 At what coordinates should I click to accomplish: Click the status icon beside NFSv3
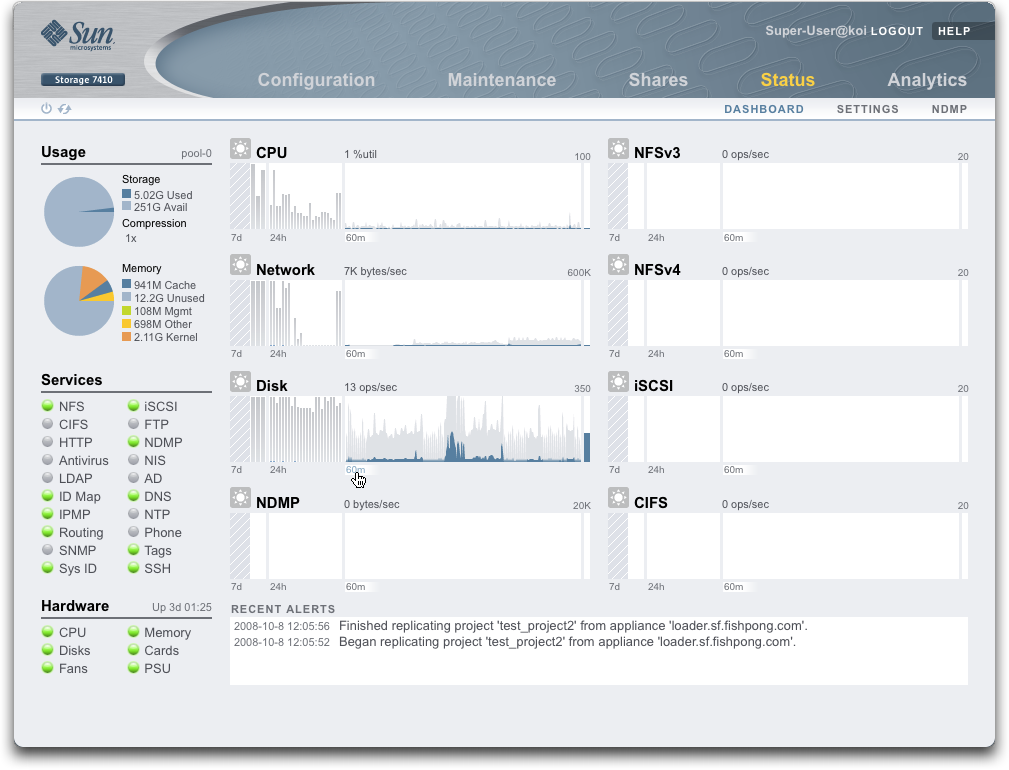(618, 150)
